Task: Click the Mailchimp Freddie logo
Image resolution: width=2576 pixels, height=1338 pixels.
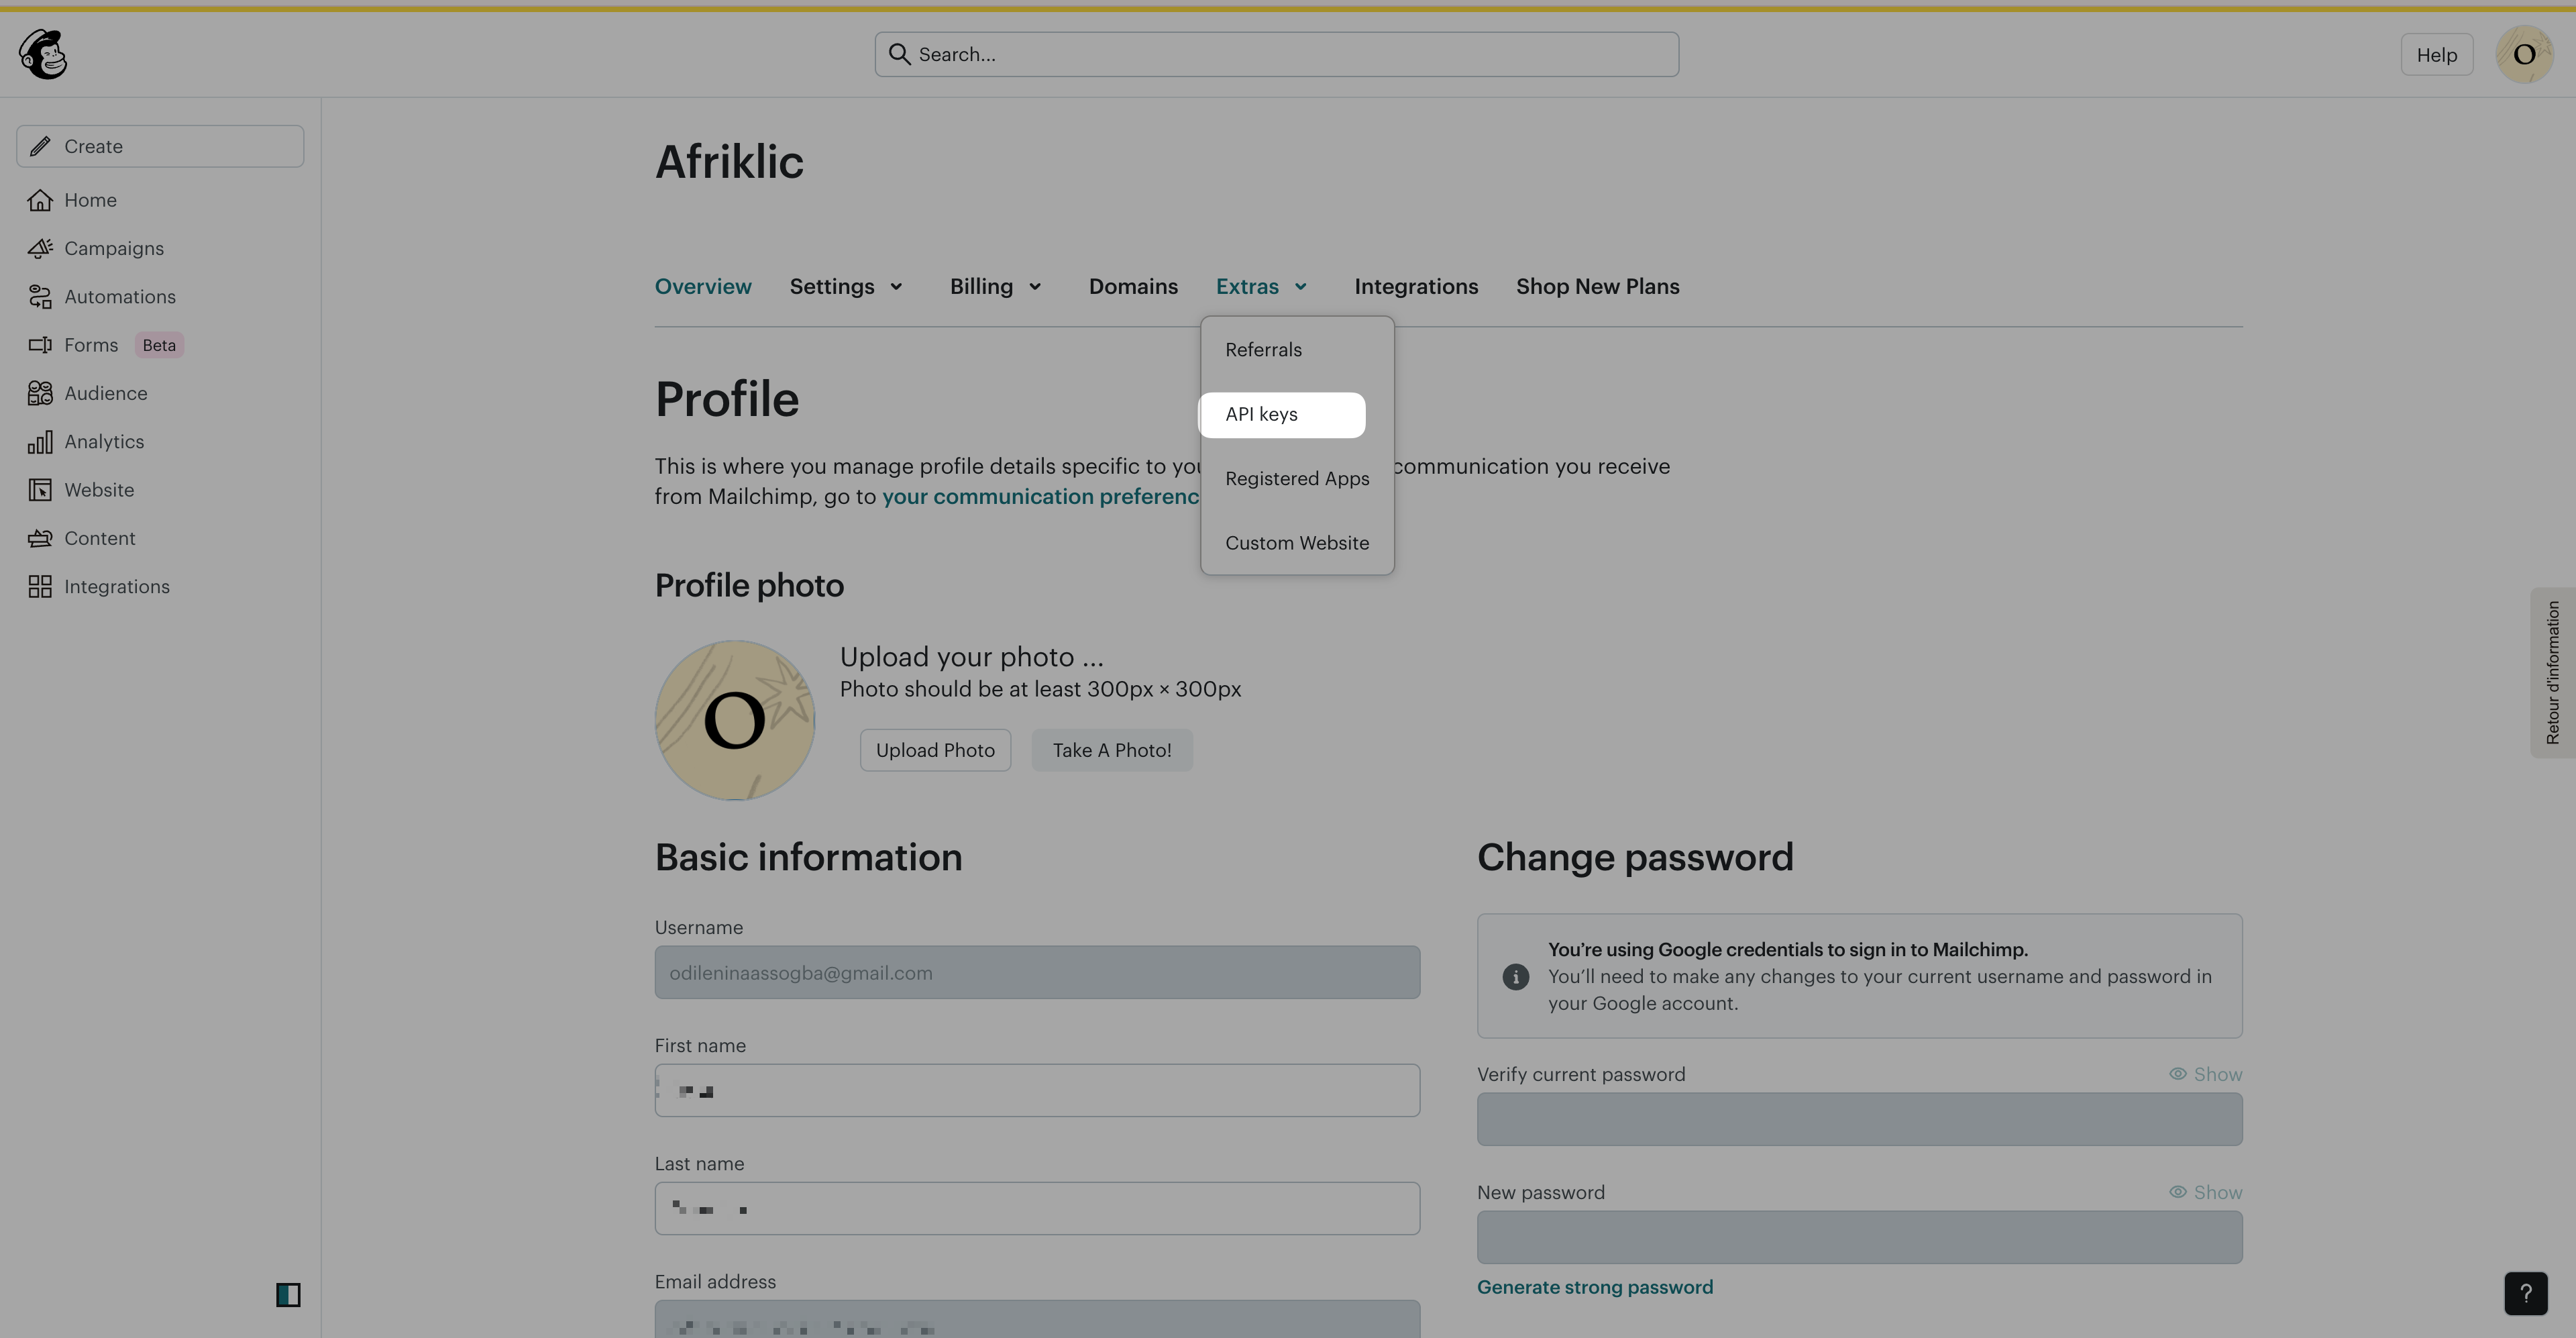Action: point(43,54)
